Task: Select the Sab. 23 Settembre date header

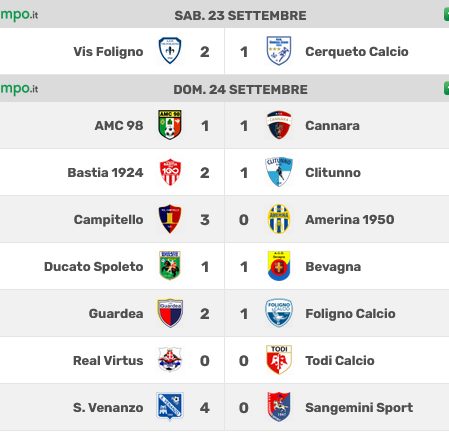Action: point(240,15)
